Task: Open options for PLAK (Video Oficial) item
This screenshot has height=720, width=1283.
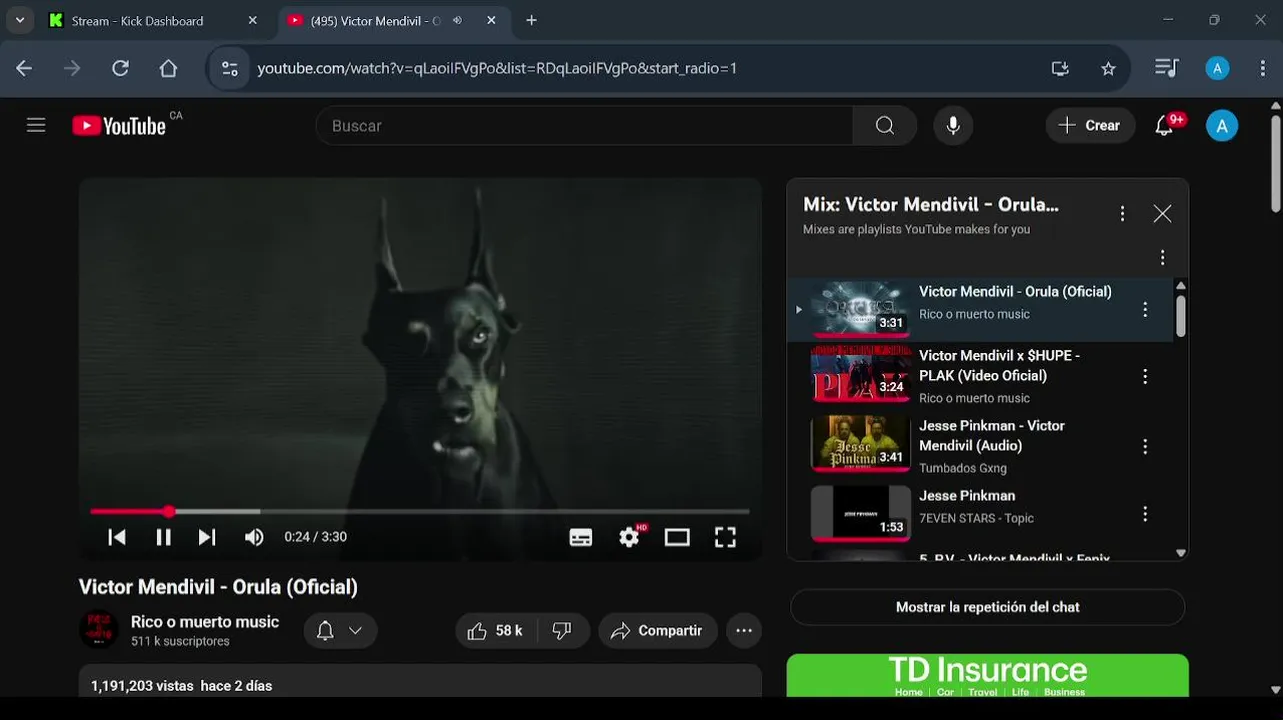Action: (1145, 376)
